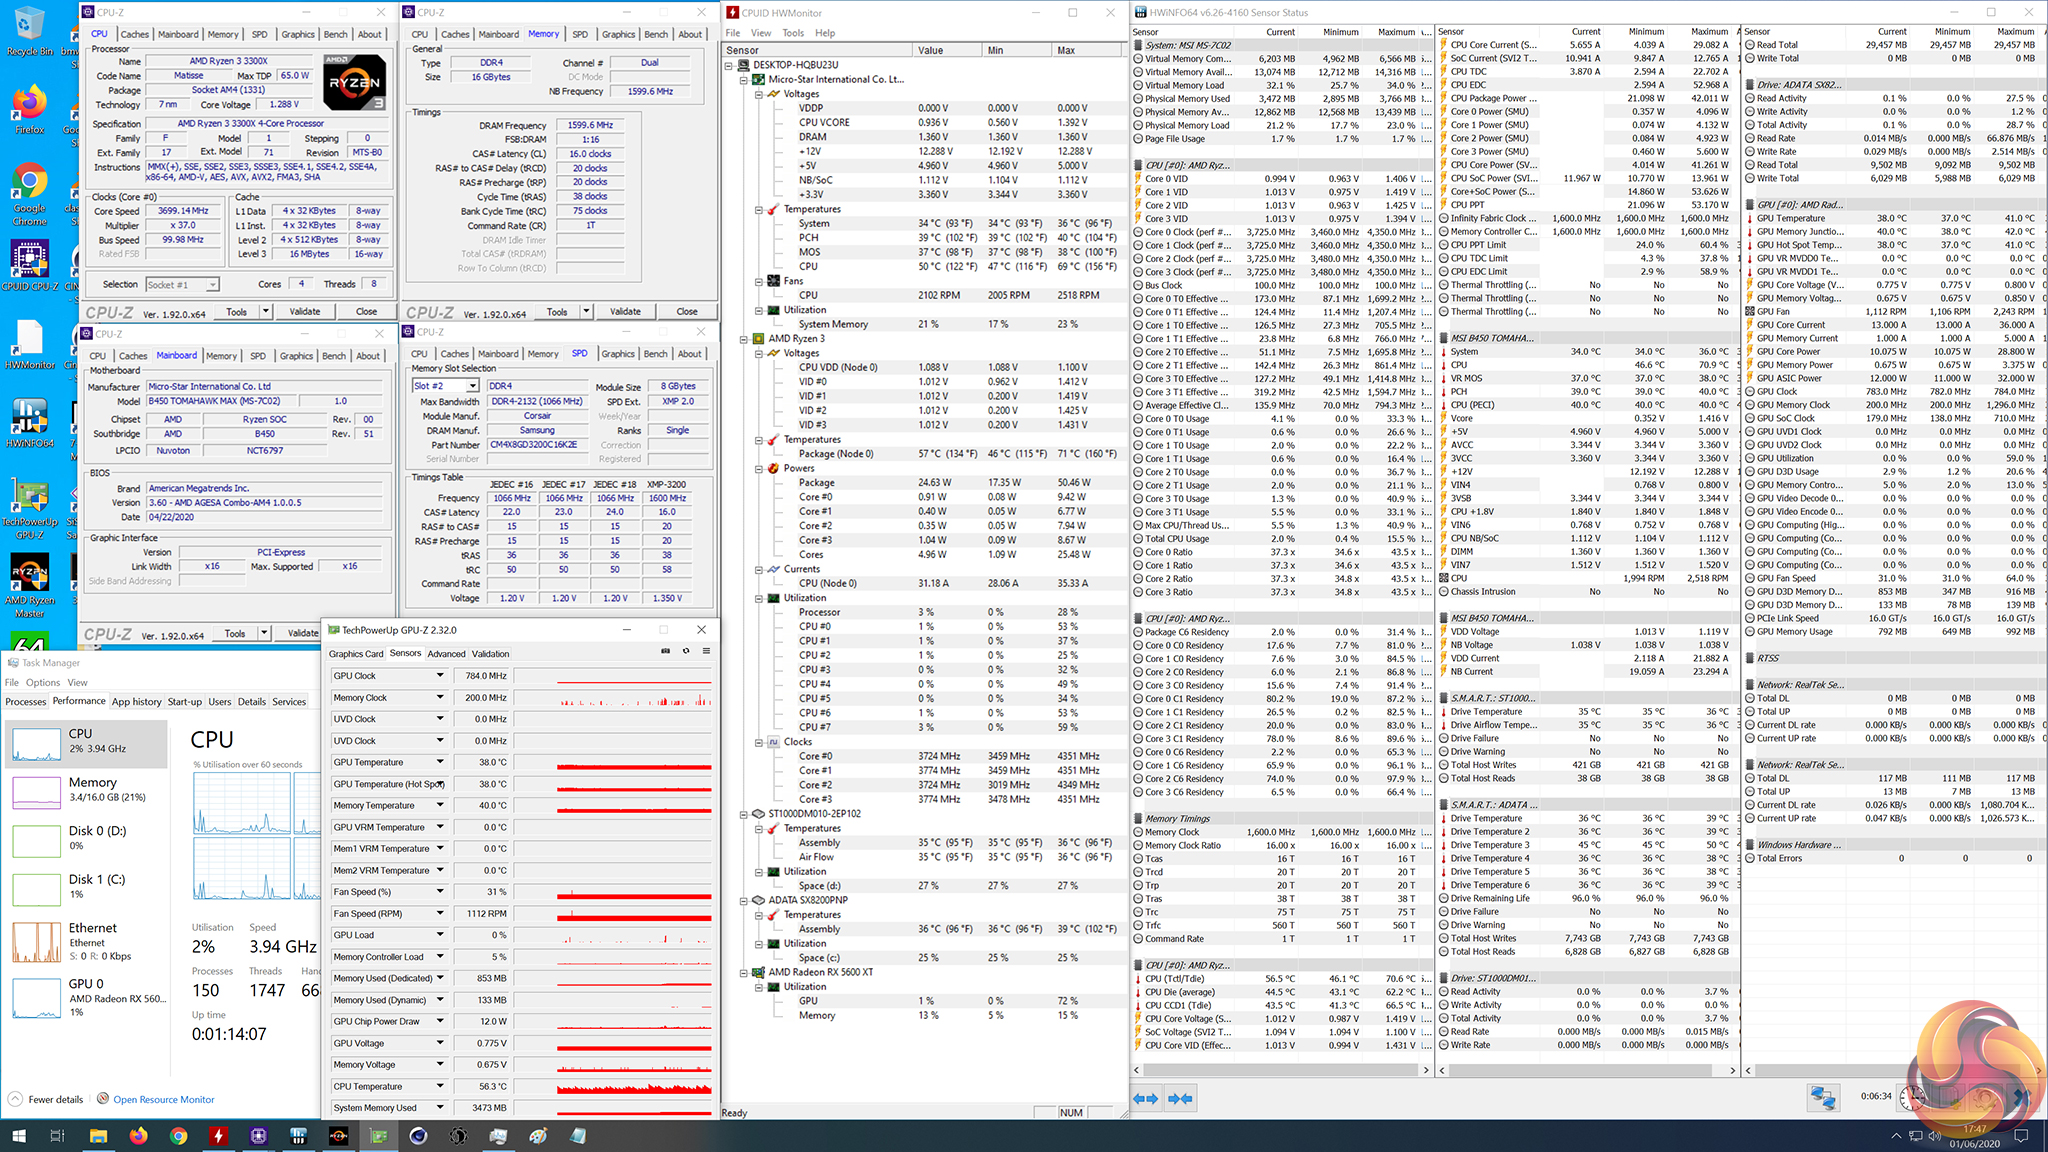Collapse the AMD Ryzen 3 tree node

pos(744,339)
